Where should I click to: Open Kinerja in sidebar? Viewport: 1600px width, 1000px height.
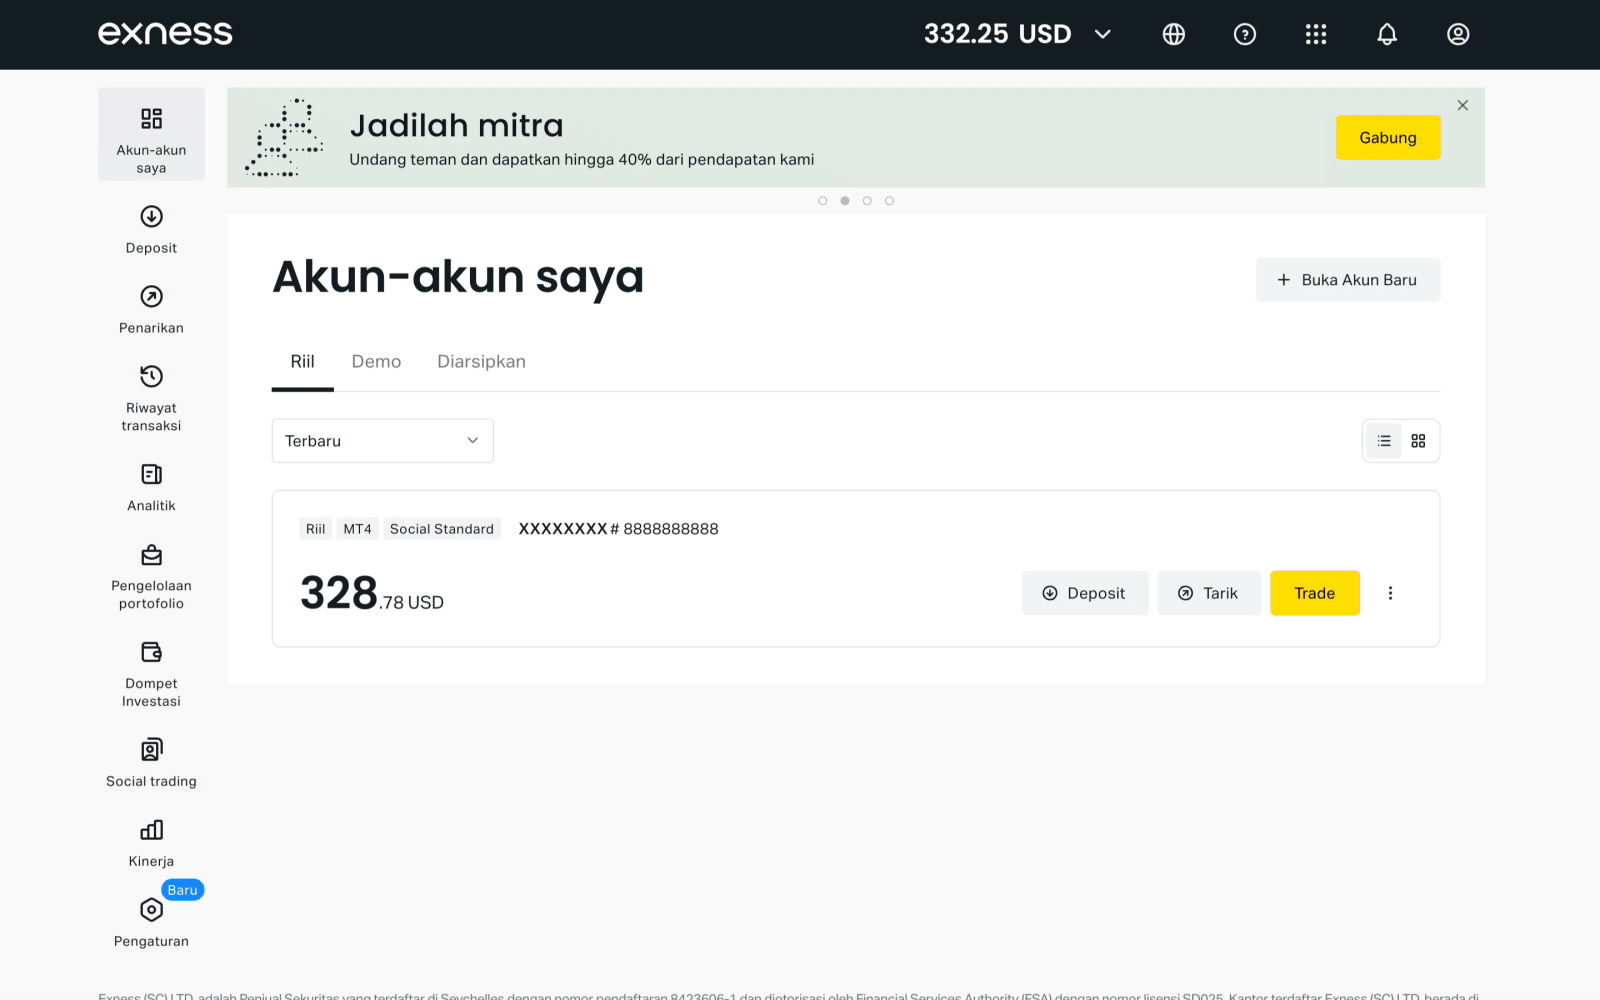[x=151, y=844]
